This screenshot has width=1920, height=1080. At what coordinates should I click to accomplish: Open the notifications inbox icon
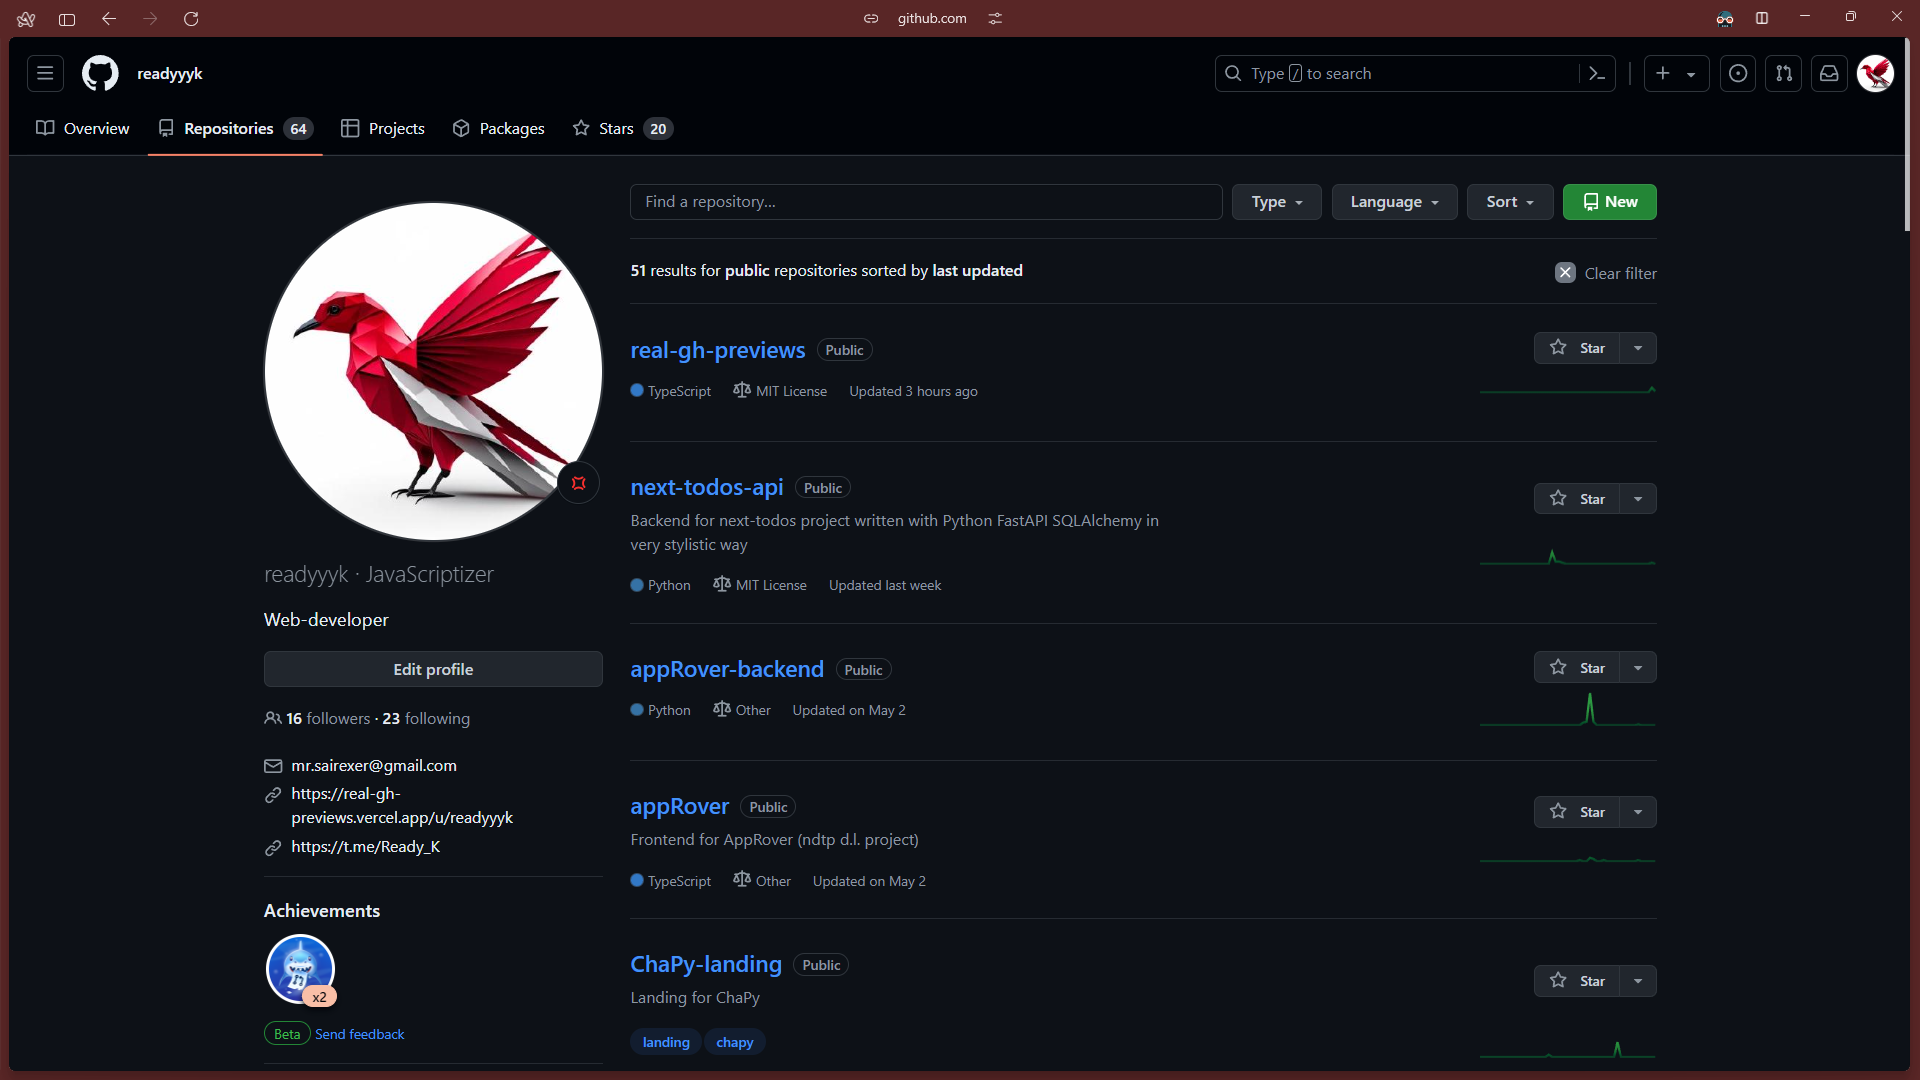[x=1829, y=74]
